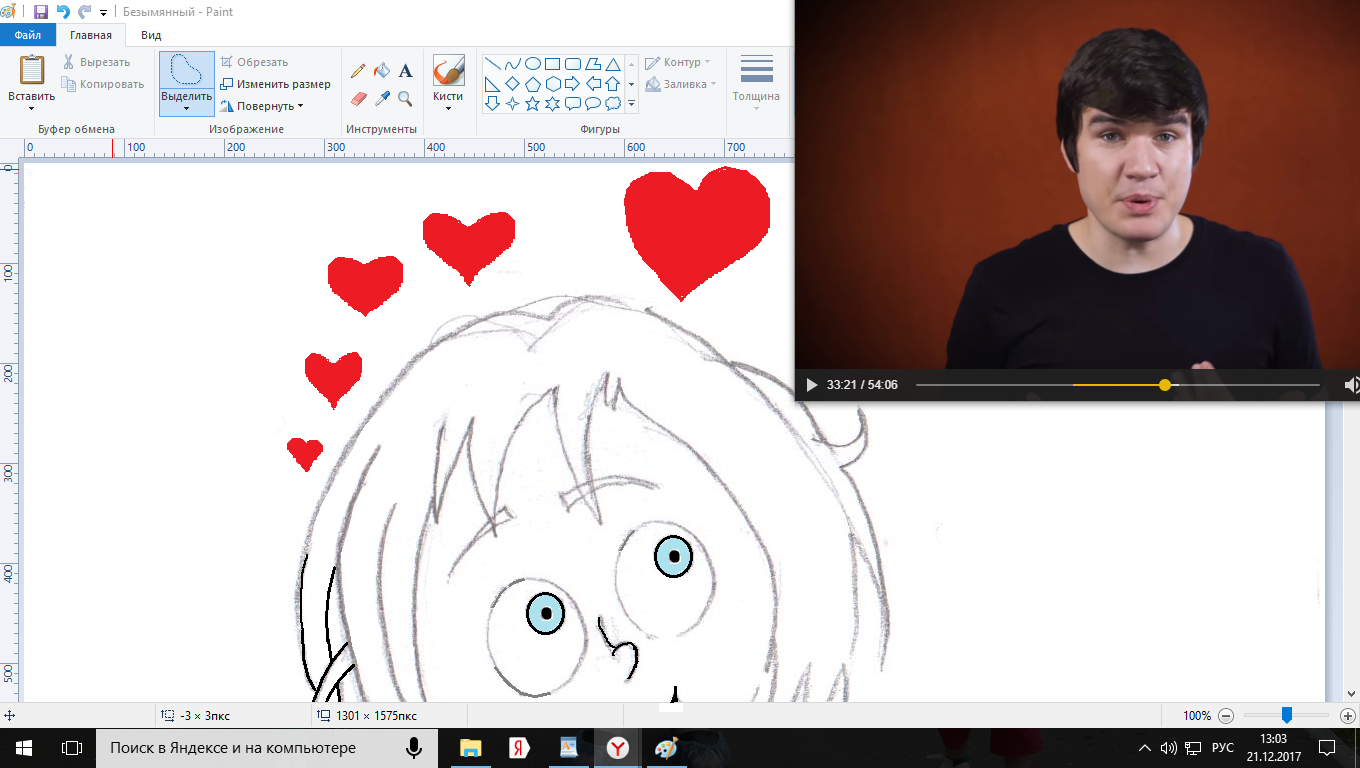Click the Save icon in title bar
This screenshot has width=1360, height=768.
click(x=41, y=12)
